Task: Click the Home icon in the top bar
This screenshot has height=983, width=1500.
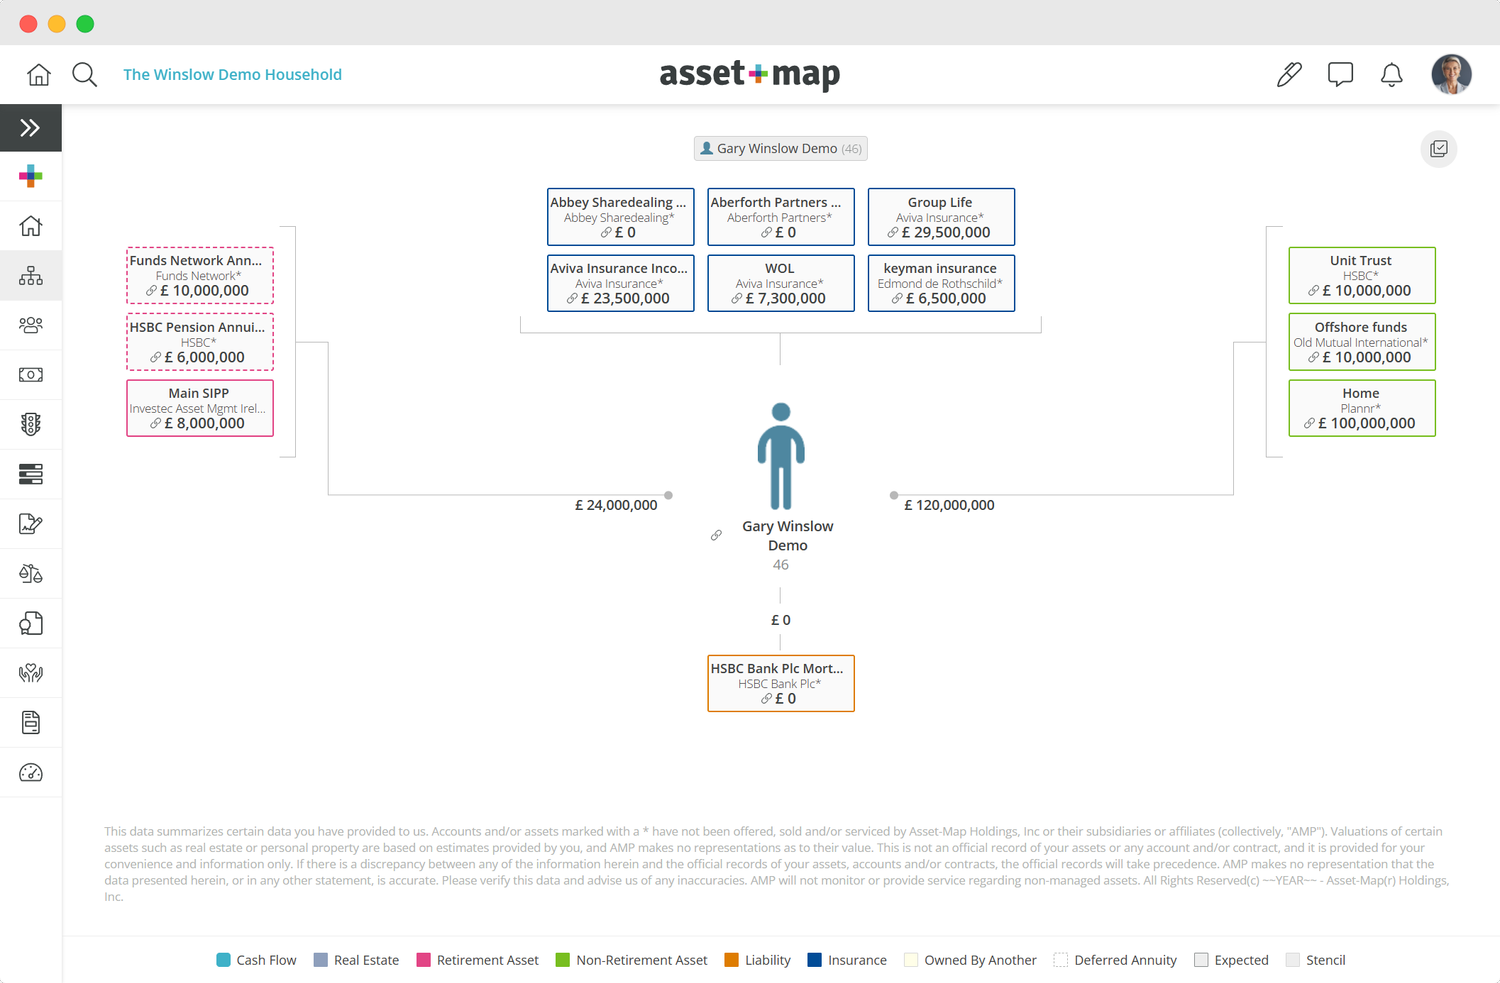Action: pyautogui.click(x=38, y=74)
